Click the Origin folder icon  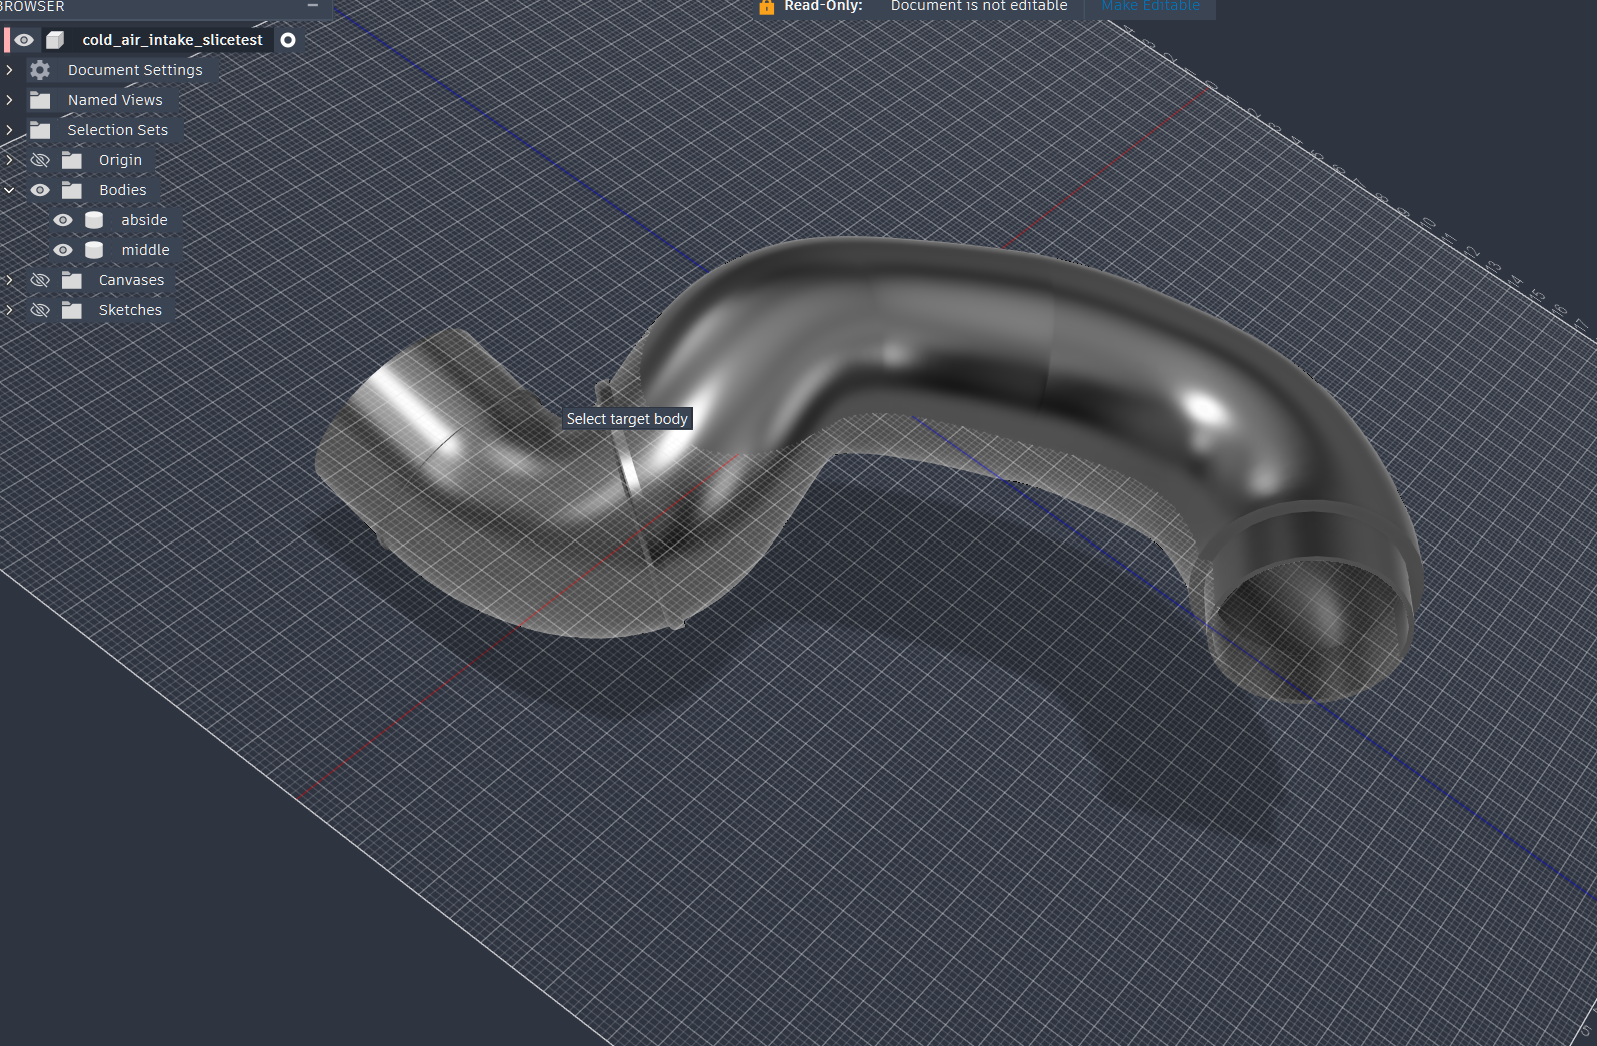pyautogui.click(x=72, y=160)
